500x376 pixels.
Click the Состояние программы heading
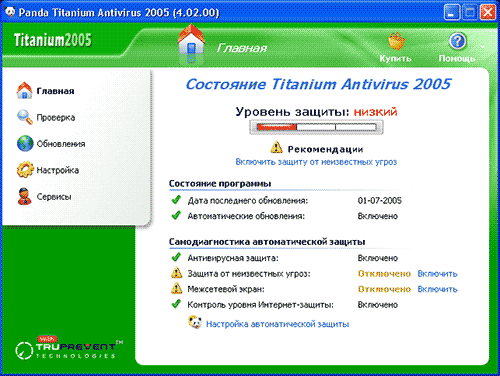pos(220,184)
